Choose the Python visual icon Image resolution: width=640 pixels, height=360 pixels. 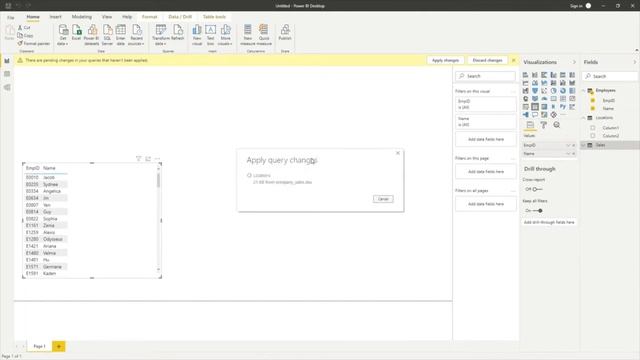[563, 107]
